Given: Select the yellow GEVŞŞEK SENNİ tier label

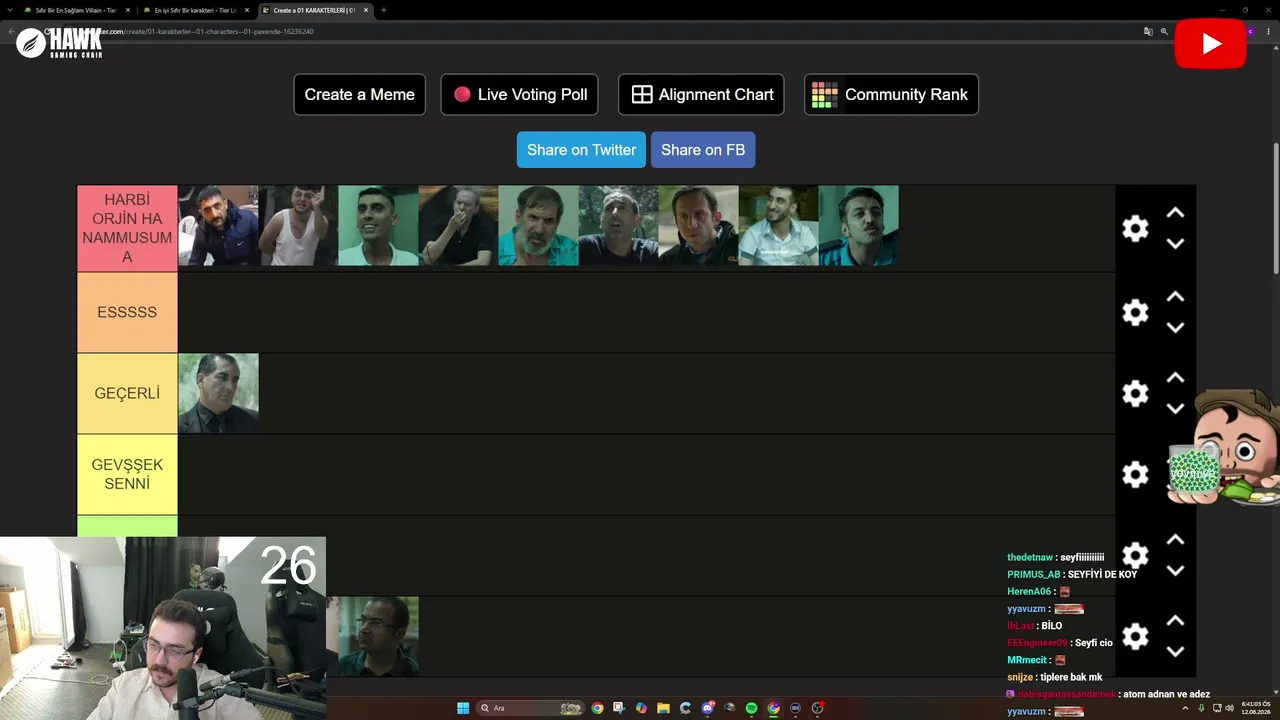Looking at the screenshot, I should 127,474.
